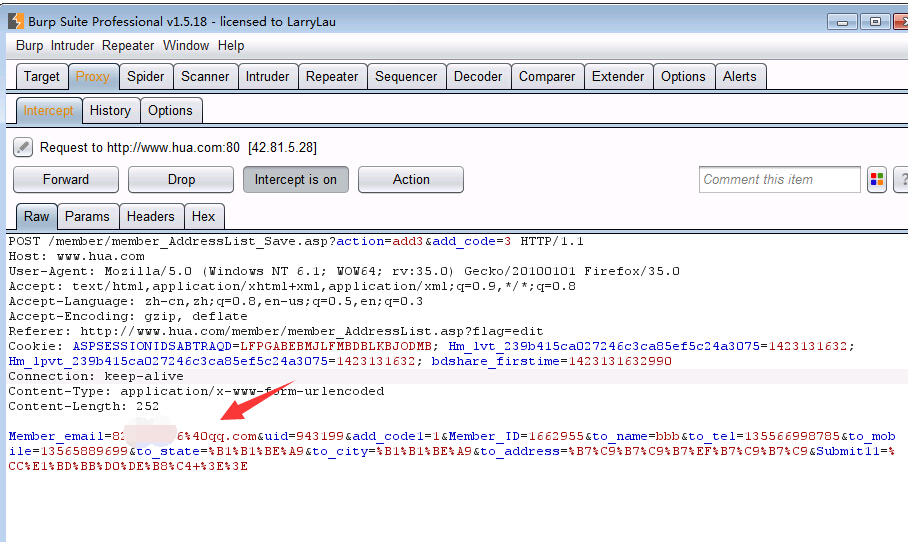Open the Proxy Options sub-tab
Image resolution: width=908 pixels, height=542 pixels.
pos(170,111)
